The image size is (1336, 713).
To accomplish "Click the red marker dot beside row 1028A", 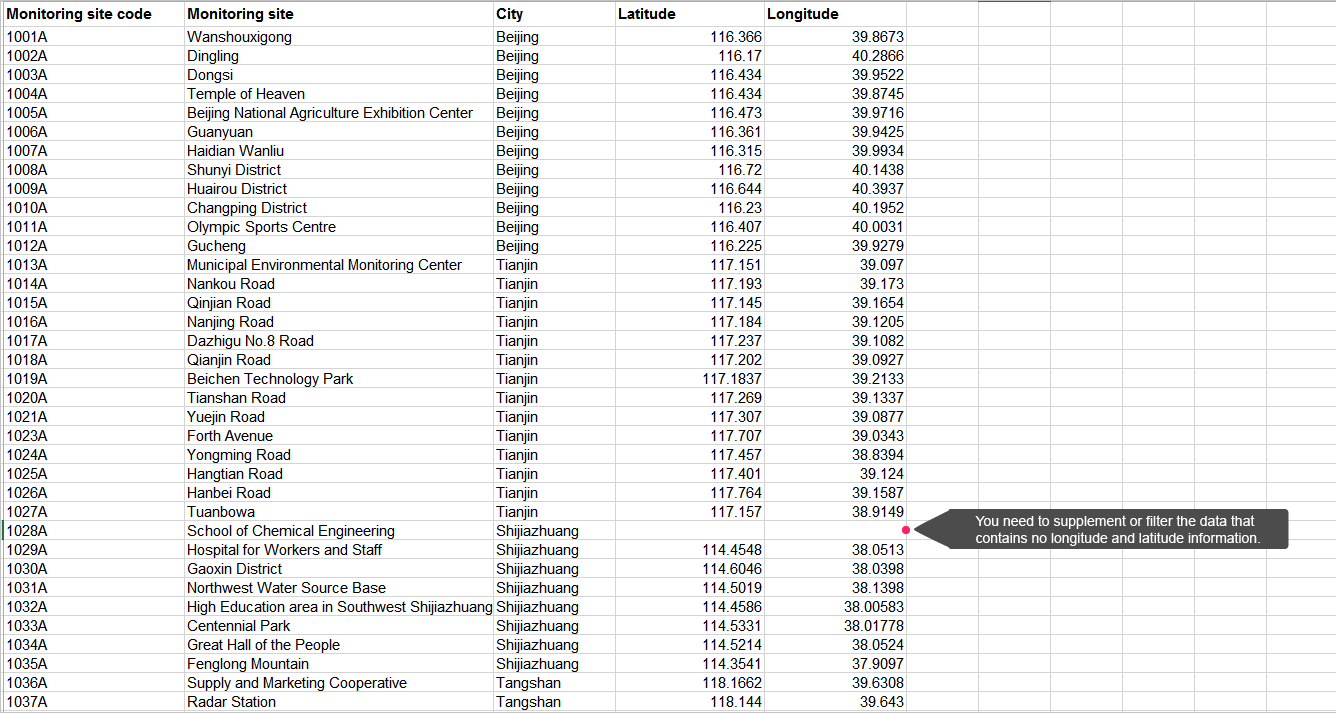I will 905,530.
